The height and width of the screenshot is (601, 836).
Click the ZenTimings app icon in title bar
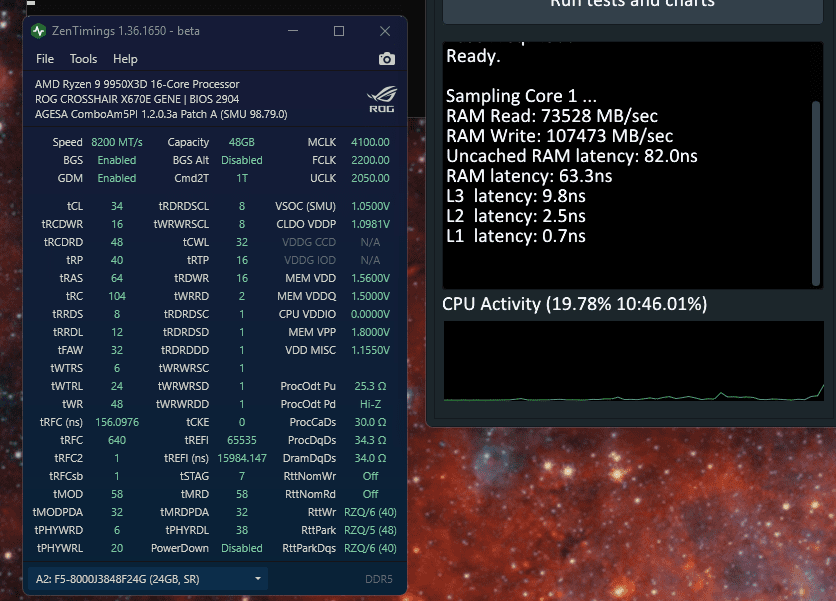pos(38,31)
